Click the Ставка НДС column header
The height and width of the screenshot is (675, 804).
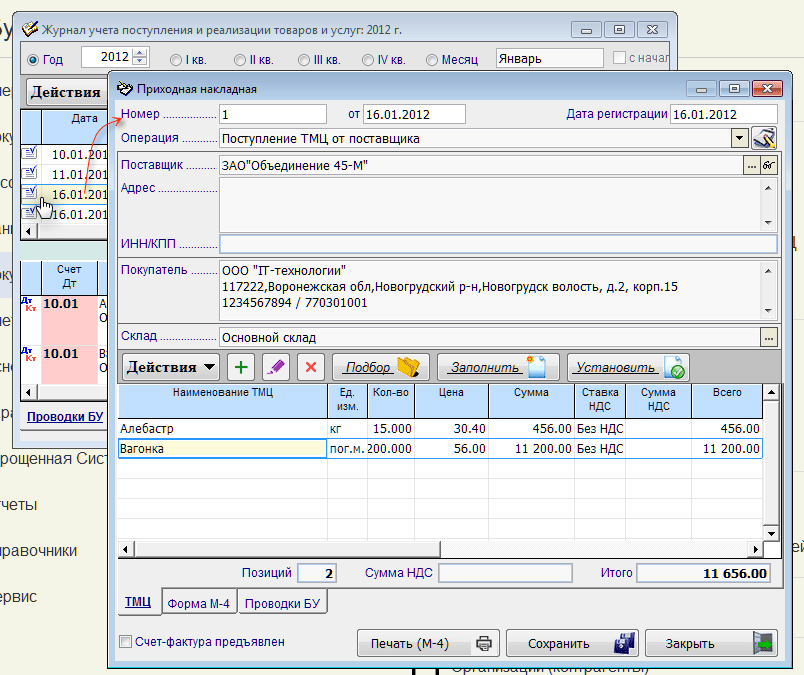tap(599, 401)
